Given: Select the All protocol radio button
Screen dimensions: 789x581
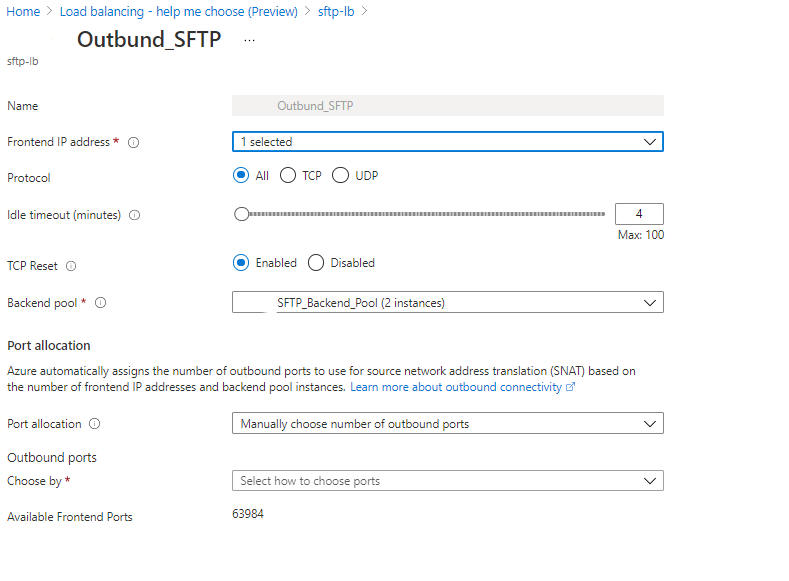Looking at the screenshot, I should point(240,176).
